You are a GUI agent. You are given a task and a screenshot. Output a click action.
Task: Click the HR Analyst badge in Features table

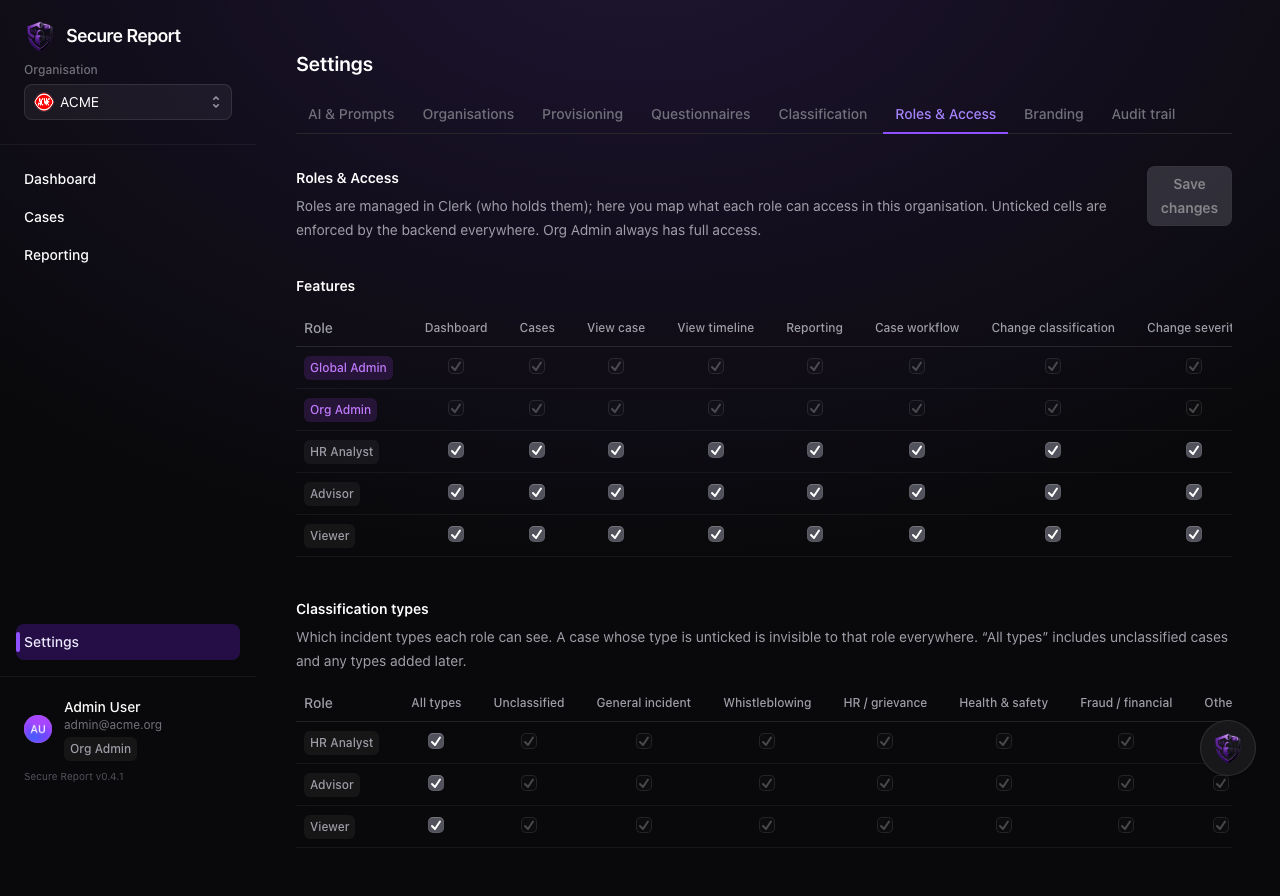(341, 452)
